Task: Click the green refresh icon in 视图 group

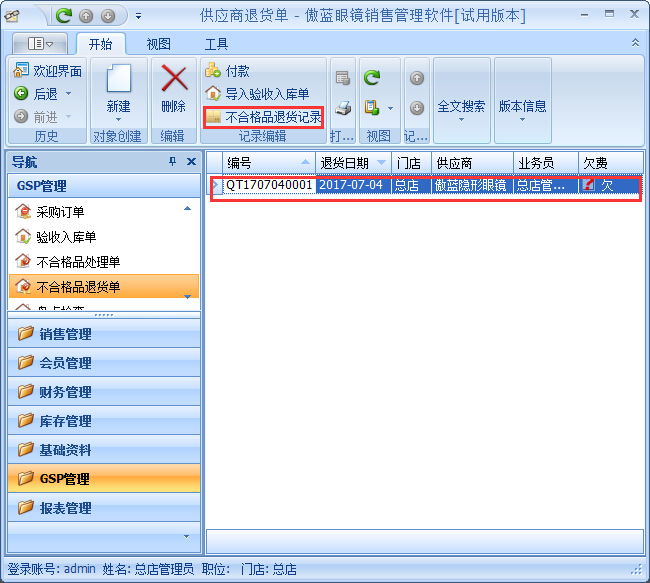Action: coord(372,78)
